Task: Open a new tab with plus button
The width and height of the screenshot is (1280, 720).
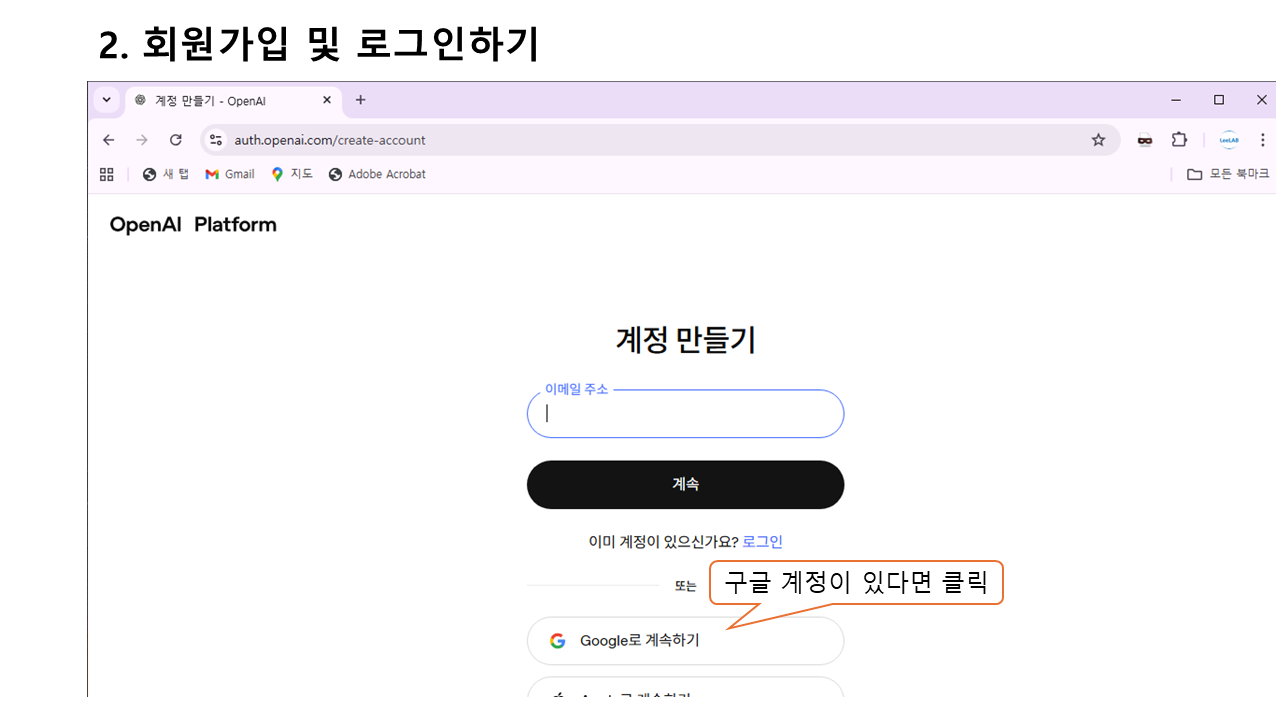Action: click(x=361, y=100)
